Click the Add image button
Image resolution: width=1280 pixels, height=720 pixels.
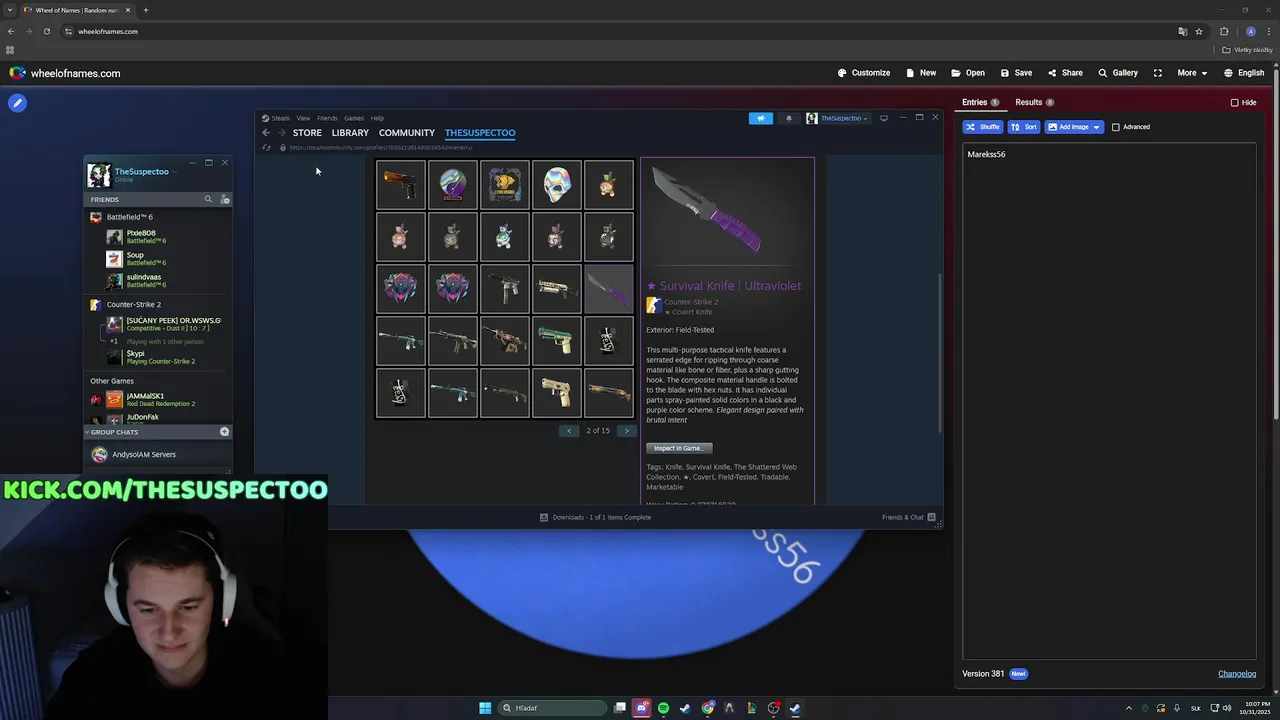point(1068,127)
